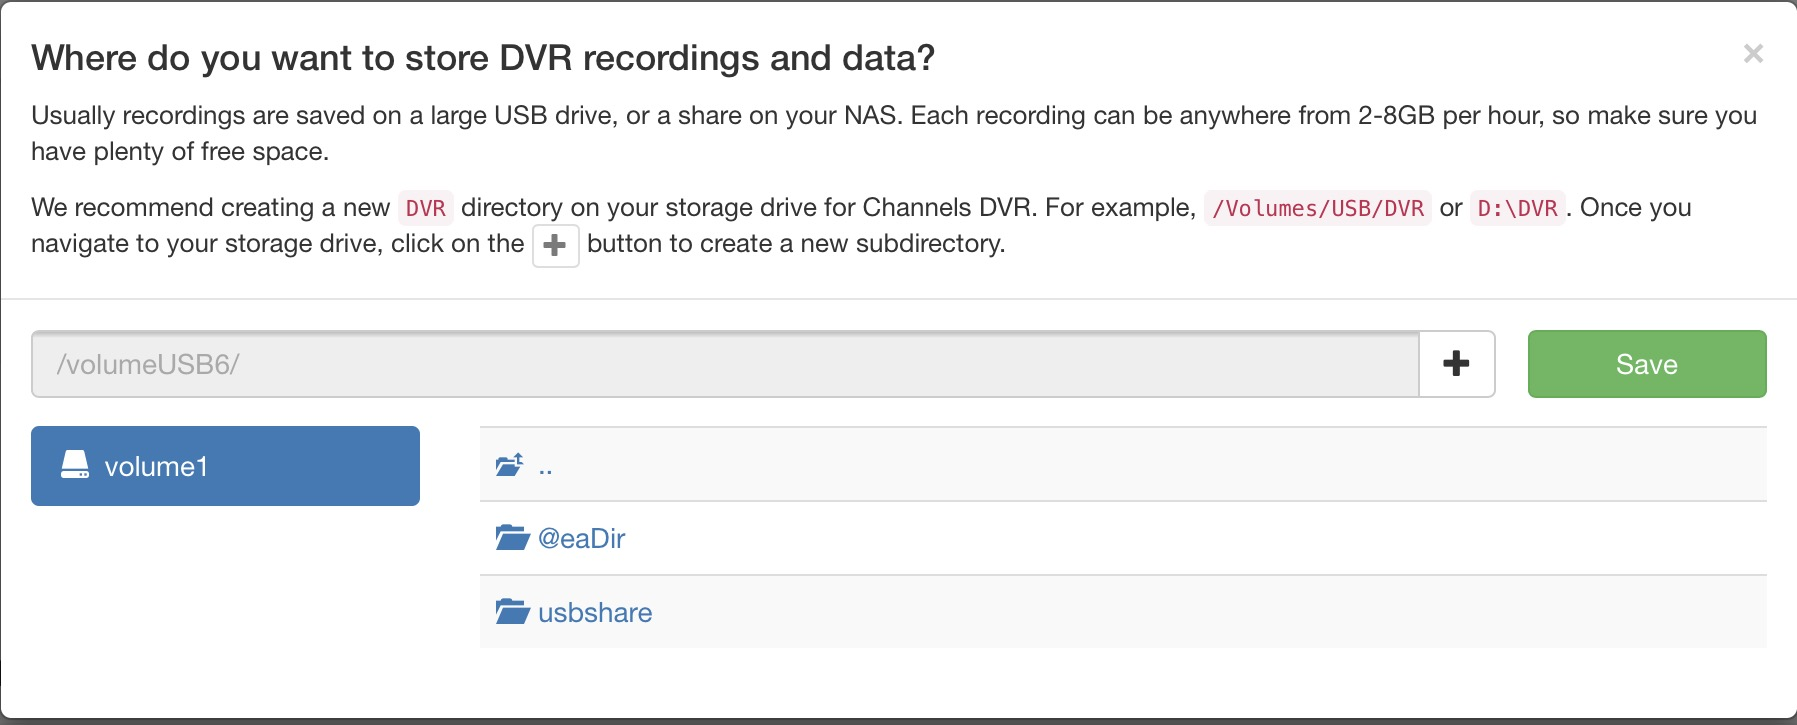Viewport: 1797px width, 725px height.
Task: Click the red DVR code label
Action: 425,208
